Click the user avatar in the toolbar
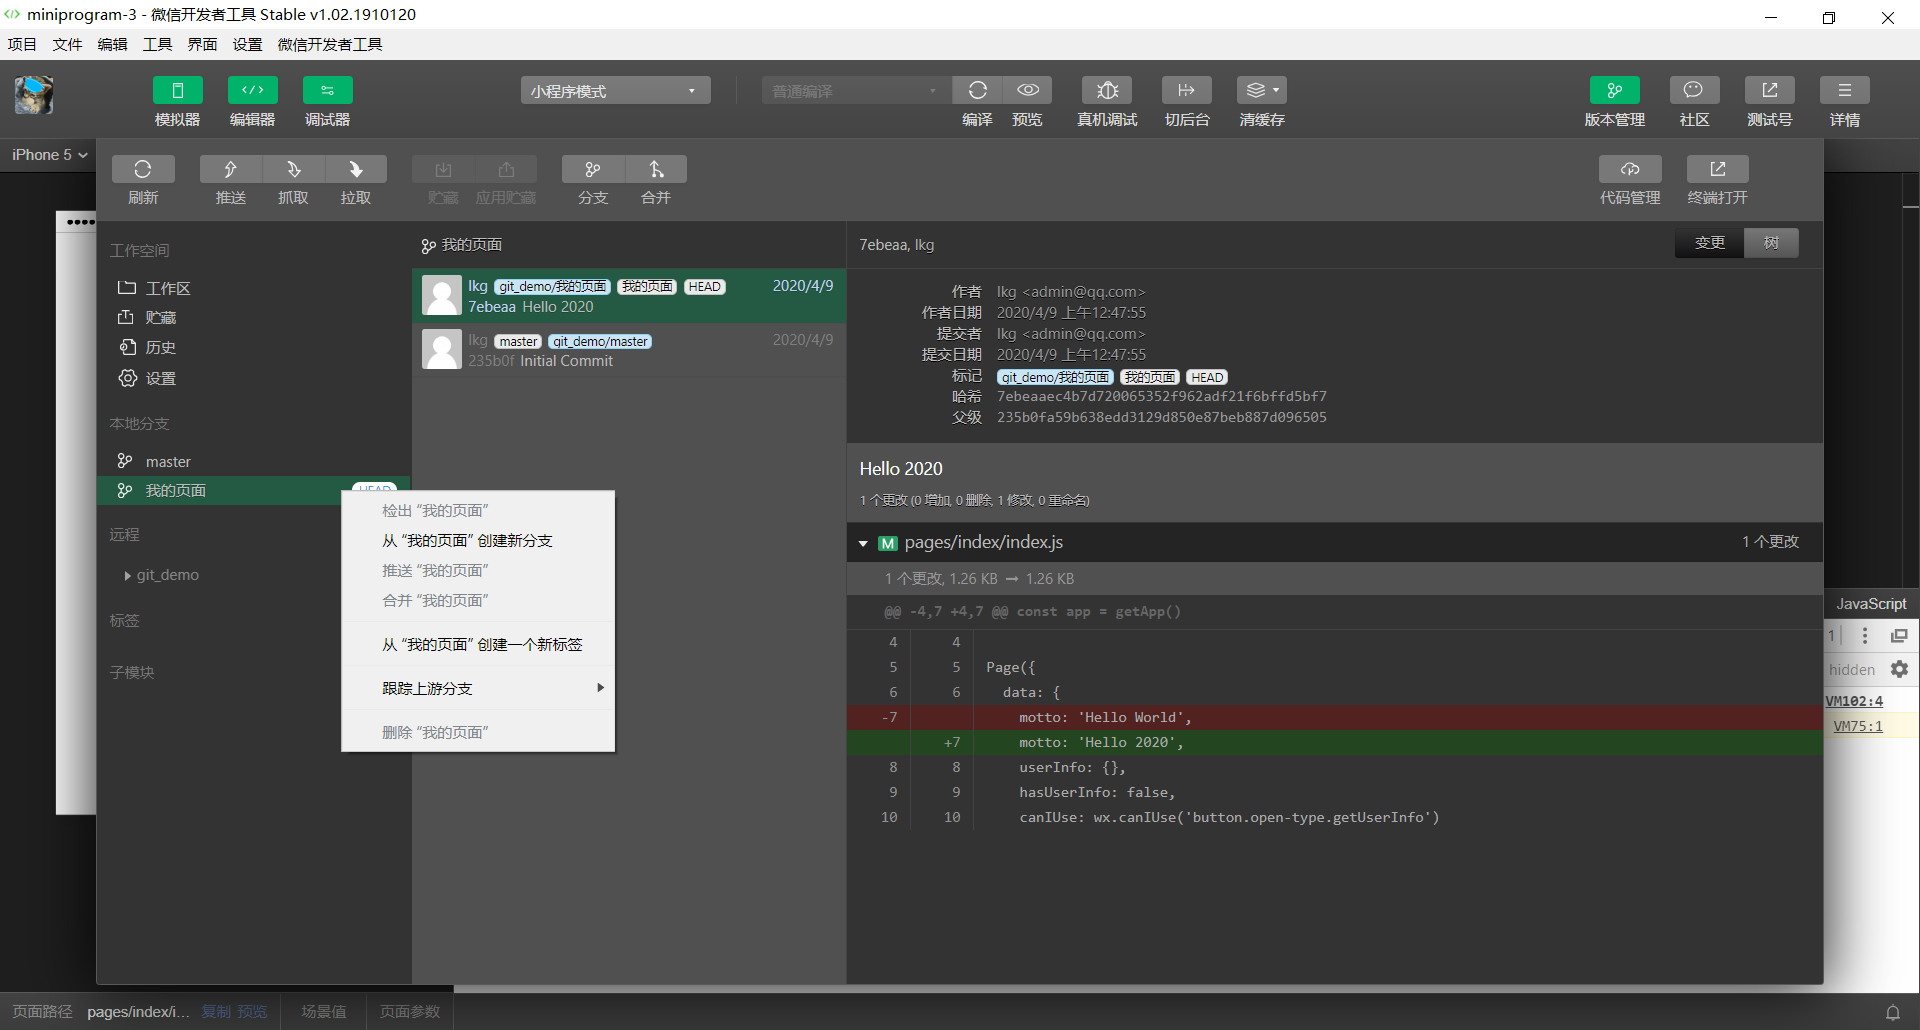1920x1030 pixels. [34, 96]
